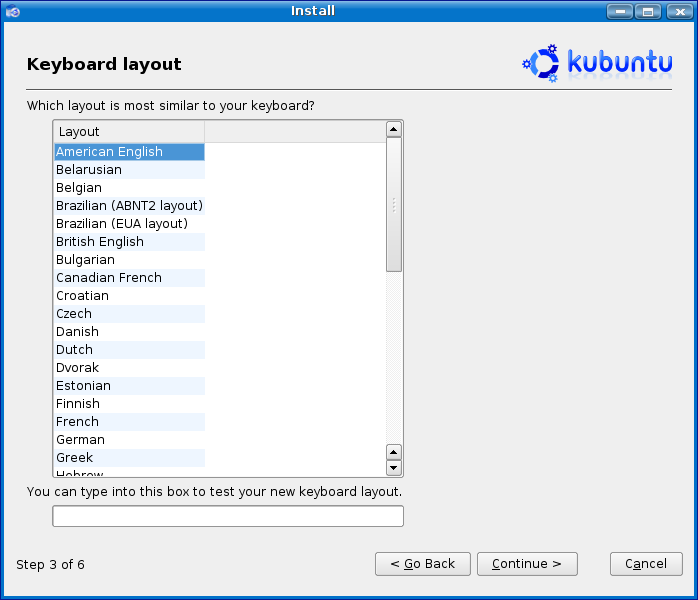Click the scroll up arrow at list top
This screenshot has width=698, height=600.
coord(393,129)
